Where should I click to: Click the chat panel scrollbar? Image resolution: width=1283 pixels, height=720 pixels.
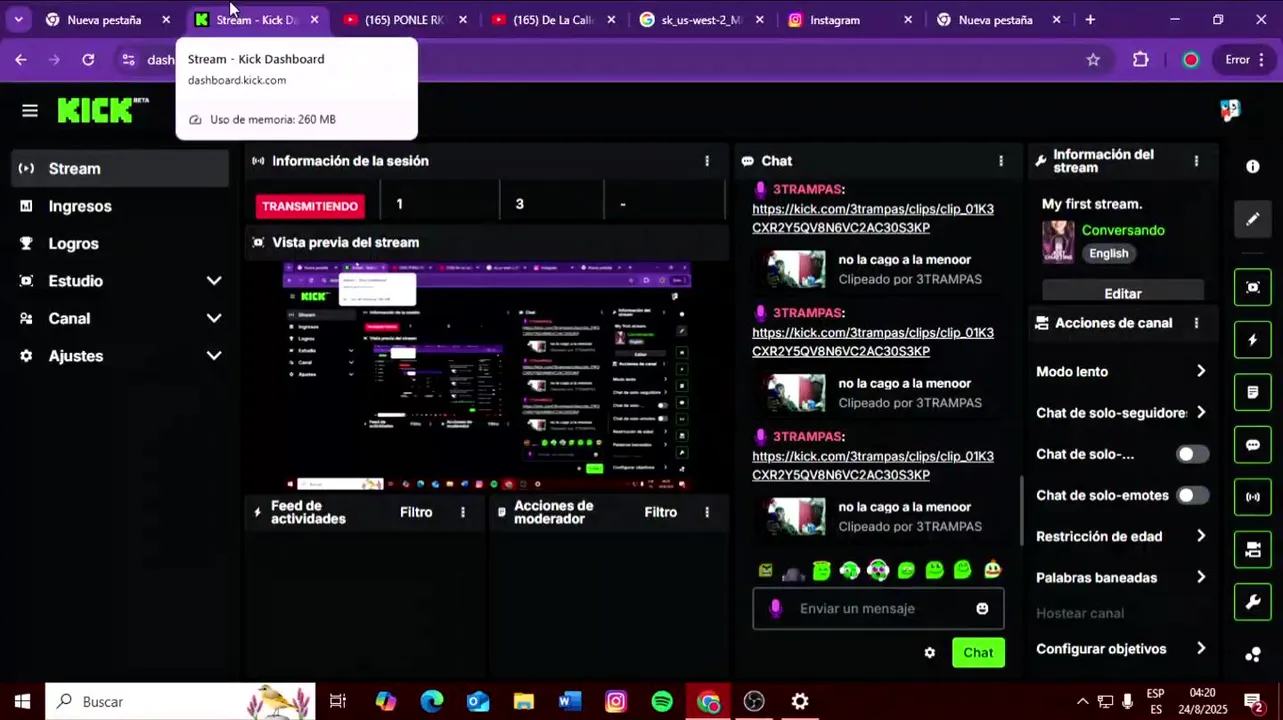click(x=1021, y=511)
